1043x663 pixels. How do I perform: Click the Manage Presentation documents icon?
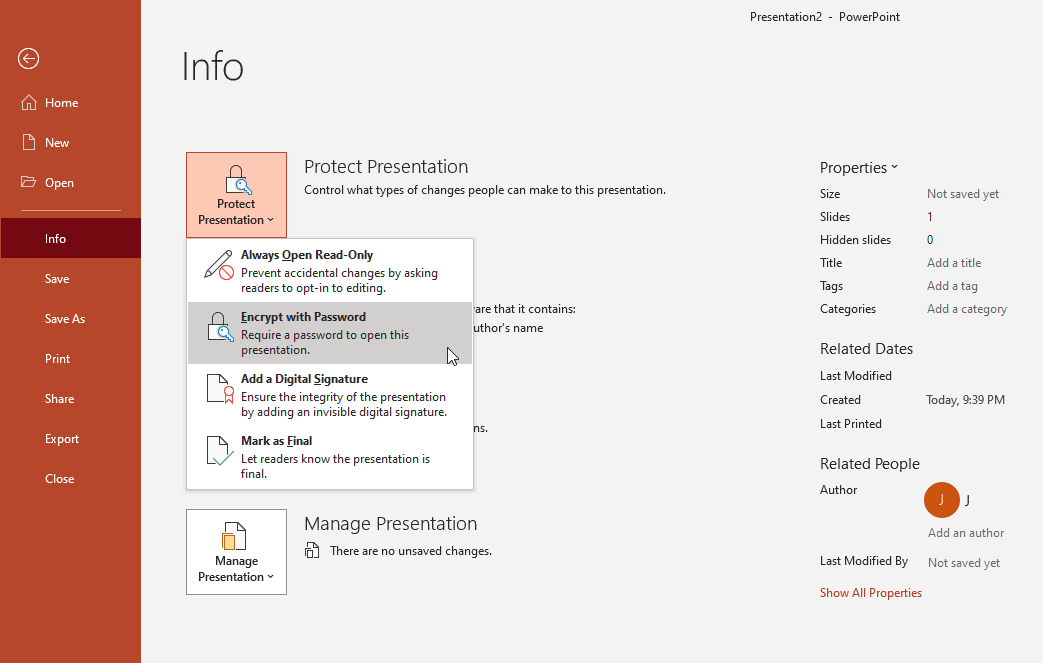coord(234,536)
